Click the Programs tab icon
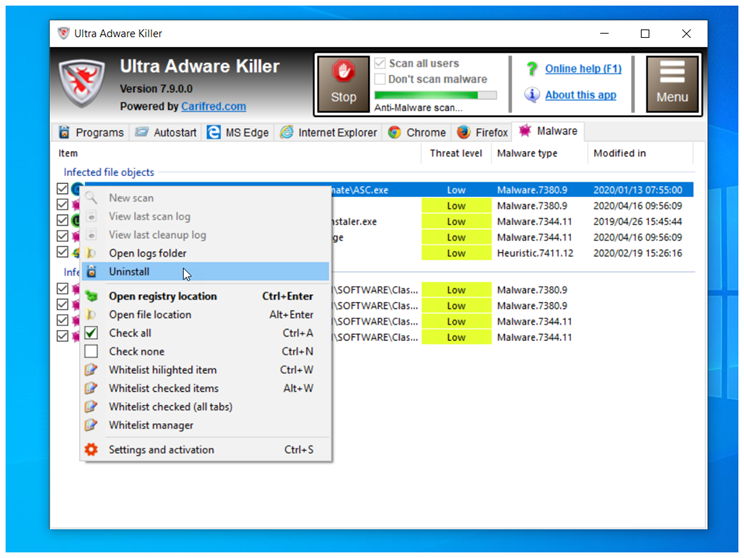744x558 pixels. pos(64,132)
